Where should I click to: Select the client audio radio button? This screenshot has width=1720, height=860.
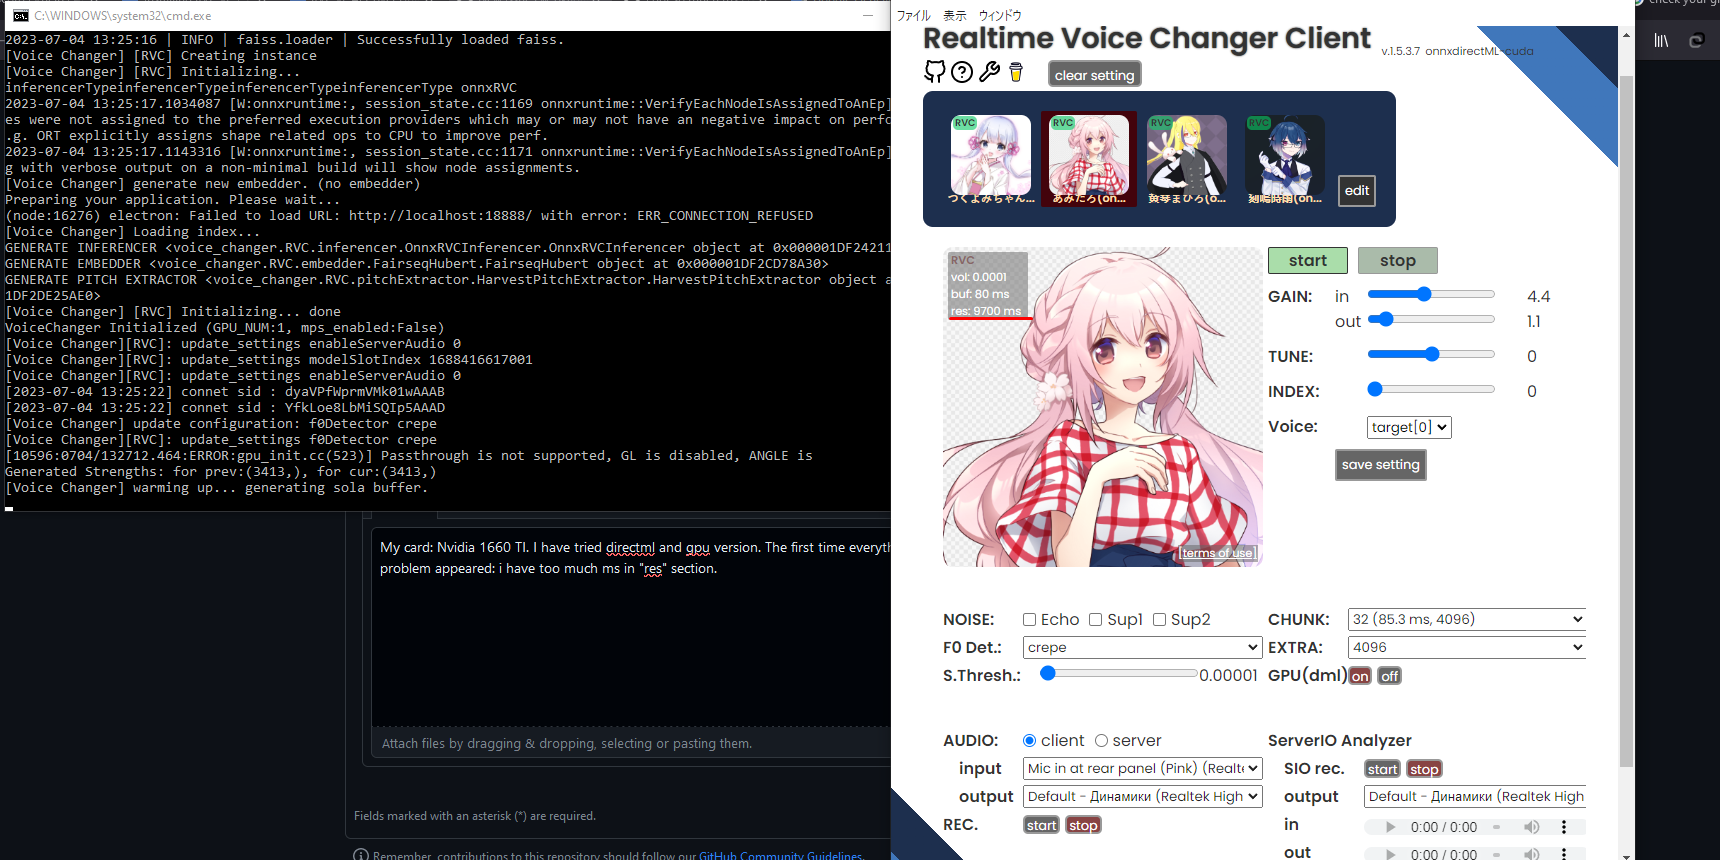(x=1029, y=741)
